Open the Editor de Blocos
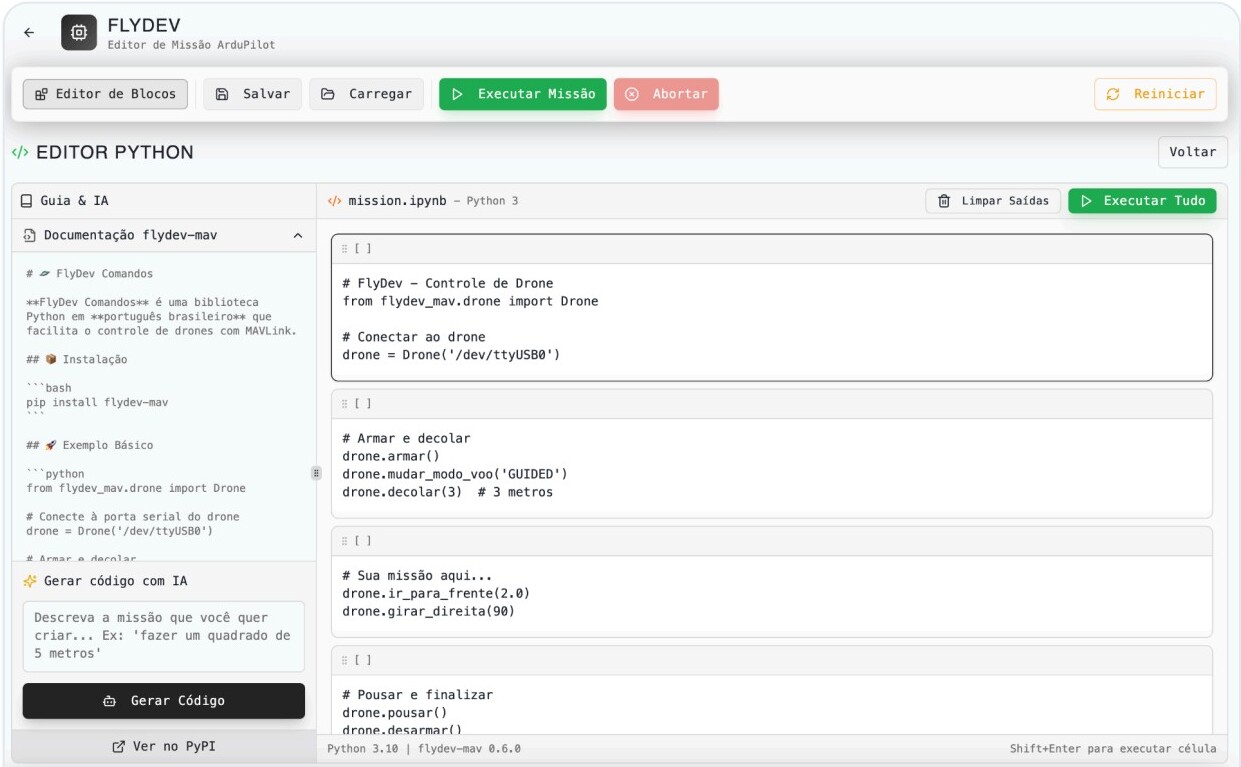Image resolution: width=1241 pixels, height=767 pixels. tap(106, 94)
